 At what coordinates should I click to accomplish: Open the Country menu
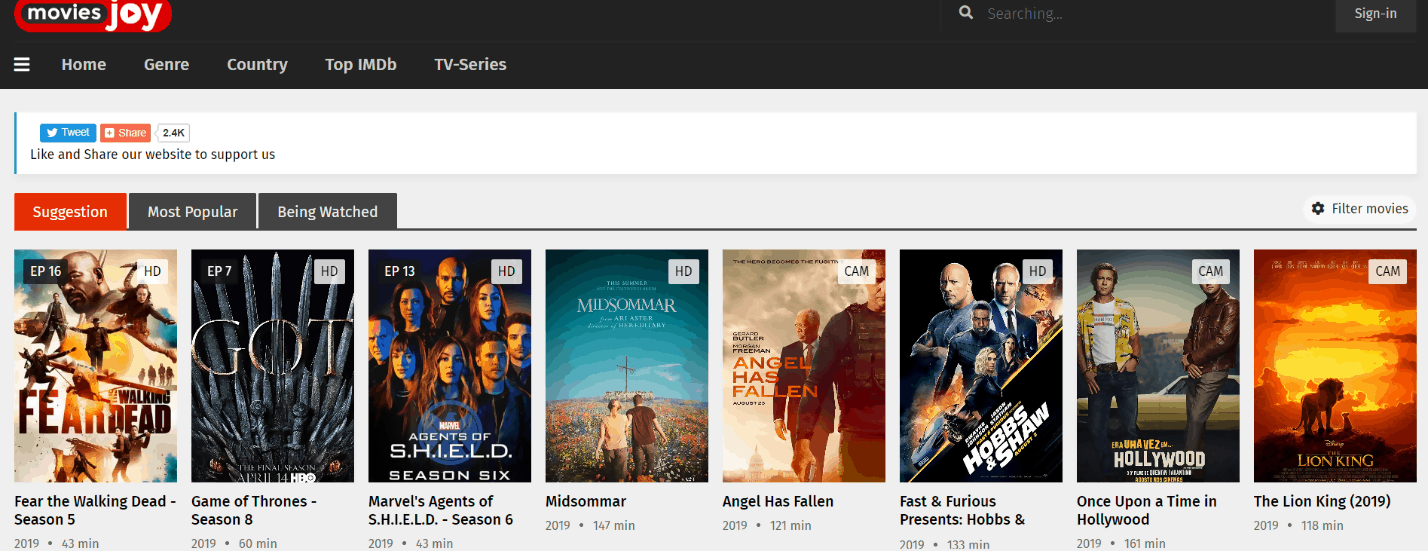257,64
